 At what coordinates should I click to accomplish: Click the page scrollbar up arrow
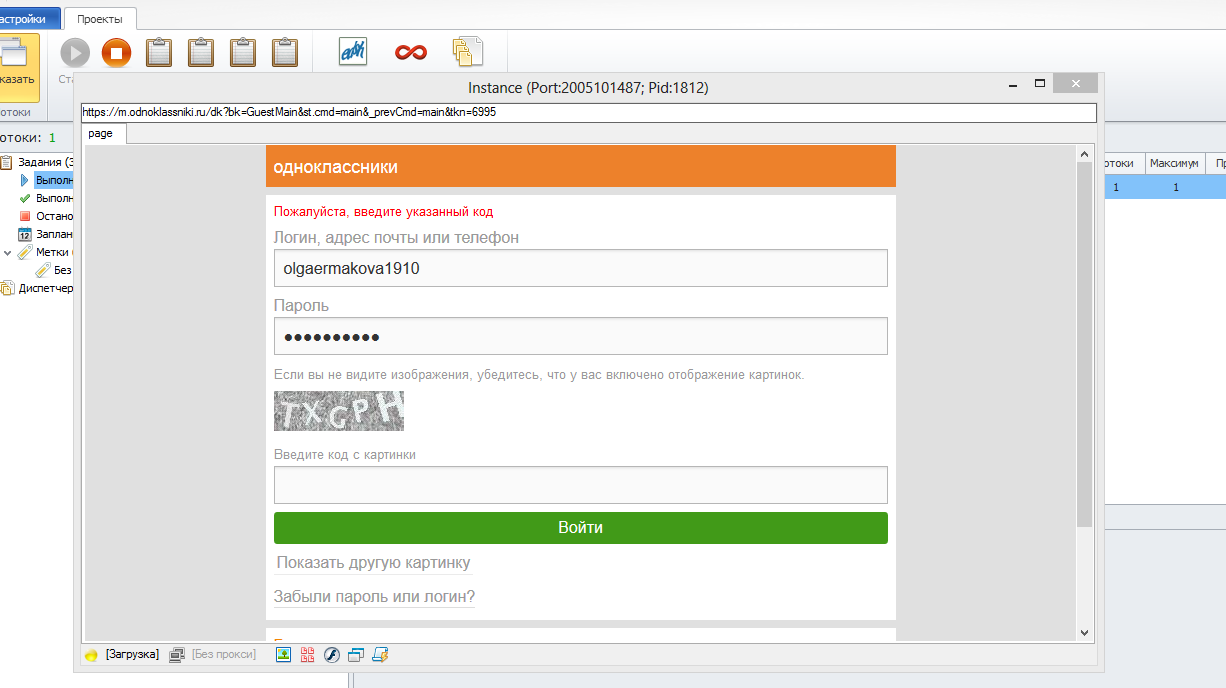coord(1084,153)
